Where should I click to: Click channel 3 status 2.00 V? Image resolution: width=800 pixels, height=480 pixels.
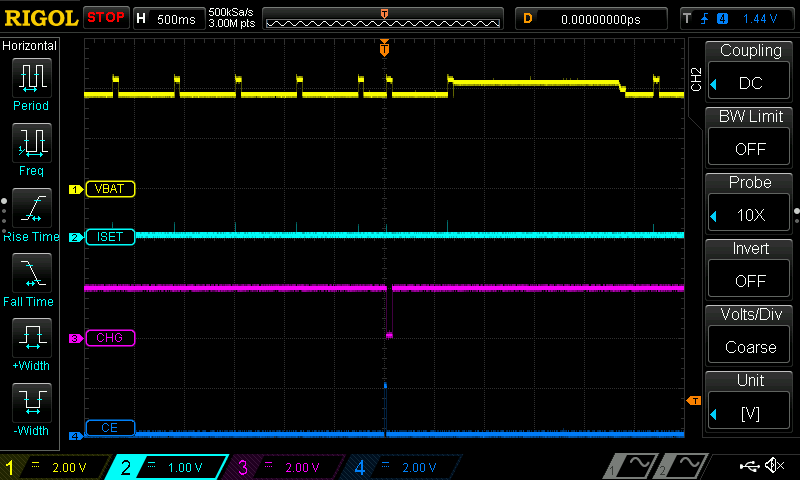click(286, 467)
